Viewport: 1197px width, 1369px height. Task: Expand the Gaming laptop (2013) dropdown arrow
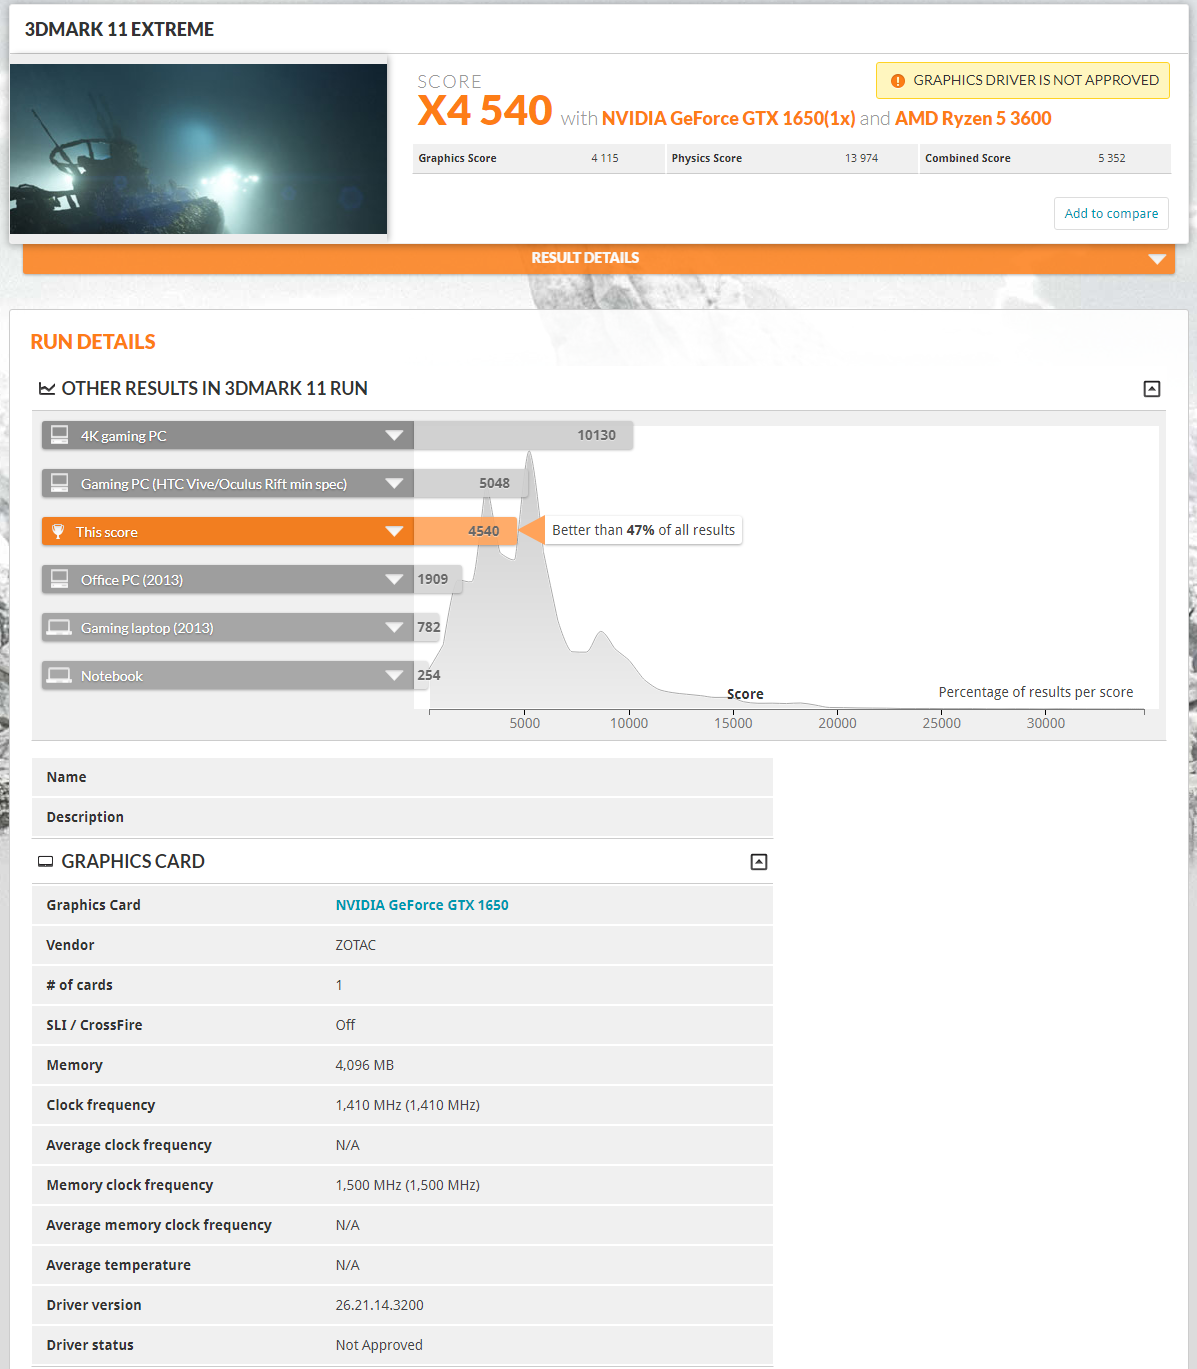click(394, 628)
